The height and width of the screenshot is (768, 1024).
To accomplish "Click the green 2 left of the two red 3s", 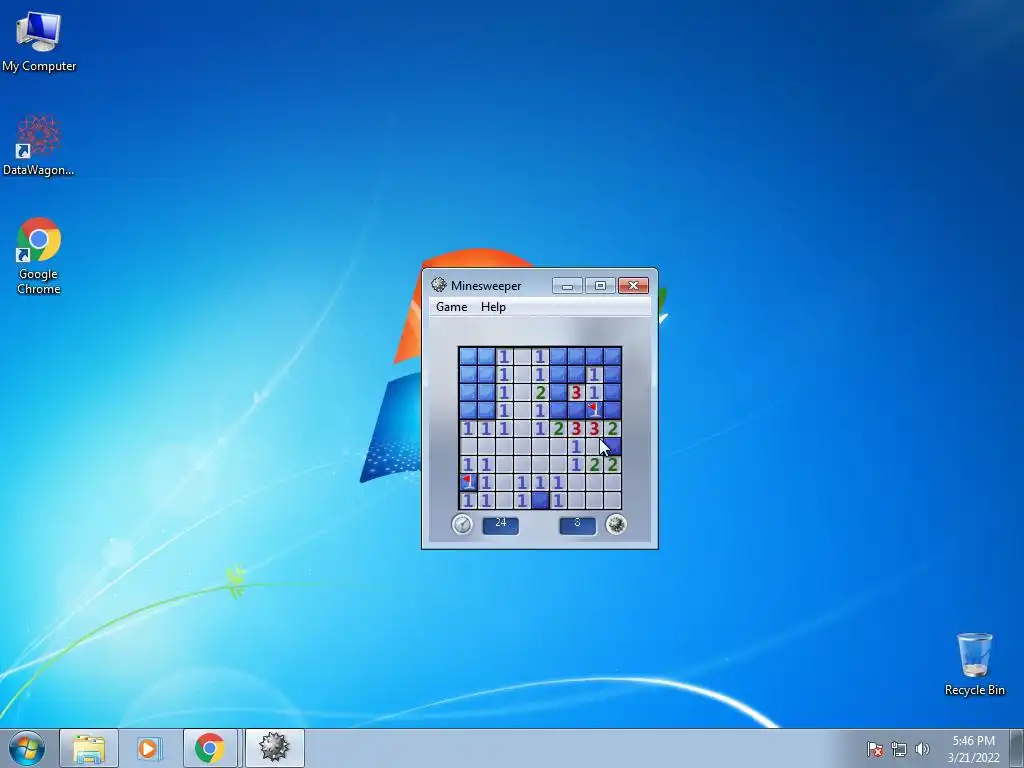I will [x=558, y=428].
